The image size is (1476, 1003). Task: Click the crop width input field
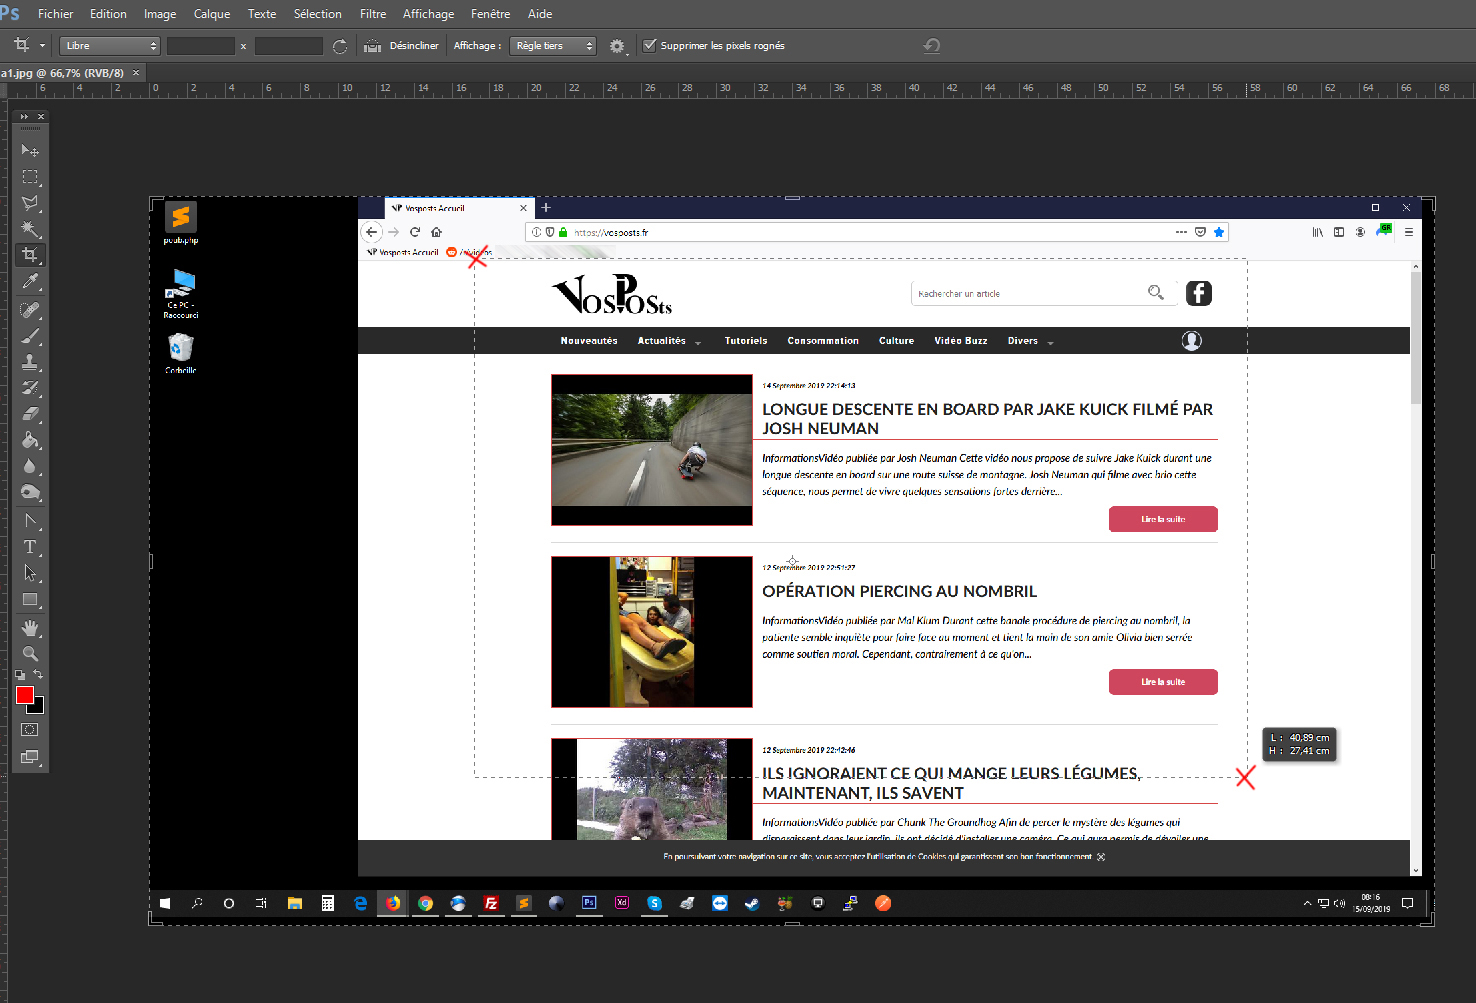[x=200, y=46]
